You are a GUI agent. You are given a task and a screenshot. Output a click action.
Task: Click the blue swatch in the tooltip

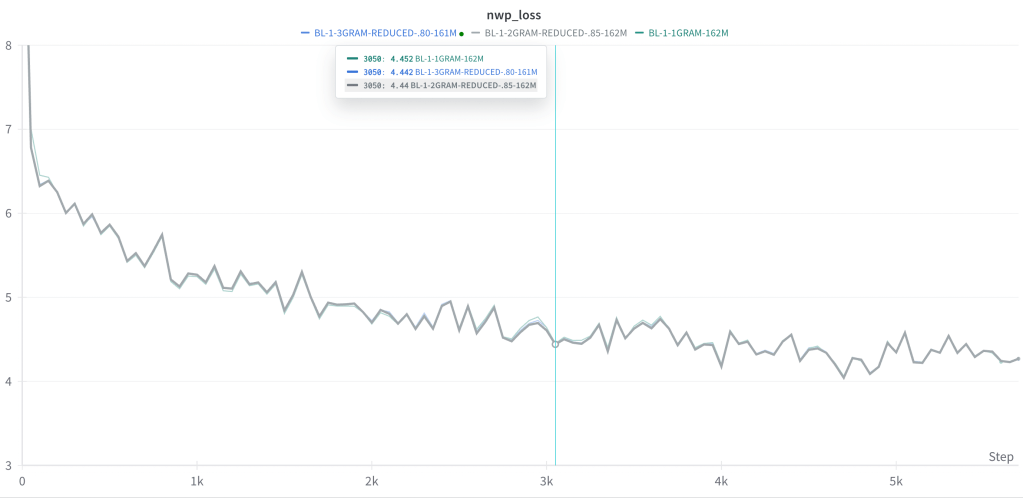(x=351, y=72)
